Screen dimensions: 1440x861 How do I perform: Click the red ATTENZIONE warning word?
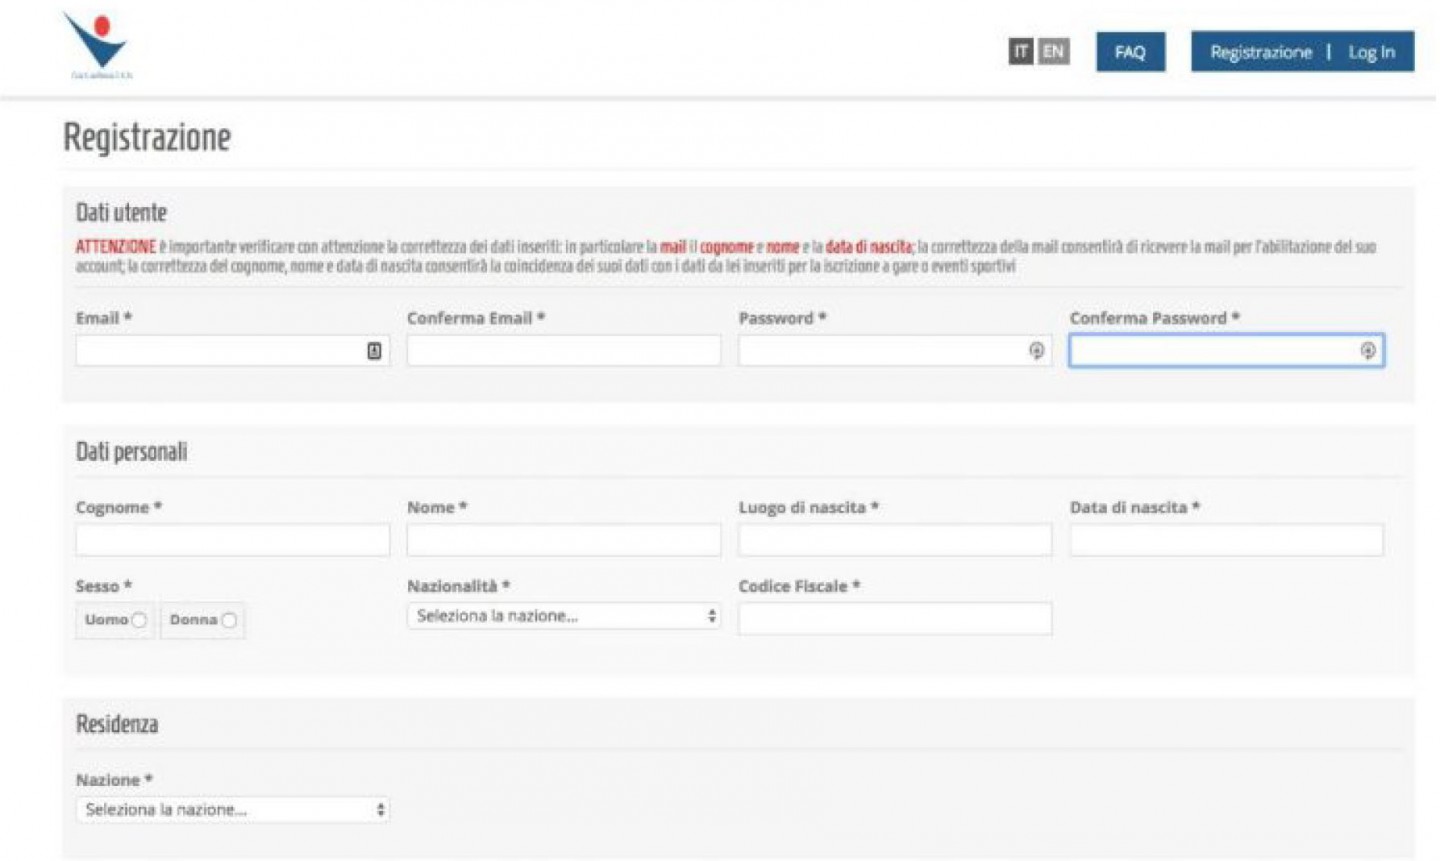click(116, 247)
